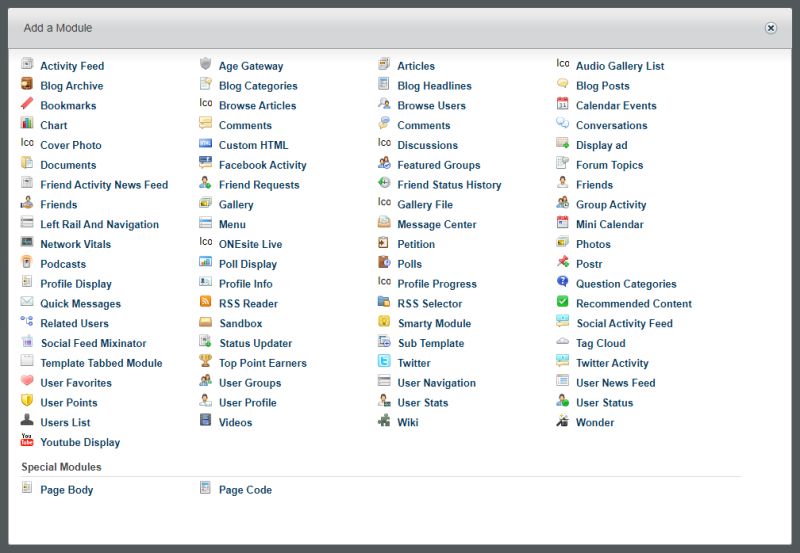Click the Blog Archive module icon
The width and height of the screenshot is (800, 553).
pos(27,84)
